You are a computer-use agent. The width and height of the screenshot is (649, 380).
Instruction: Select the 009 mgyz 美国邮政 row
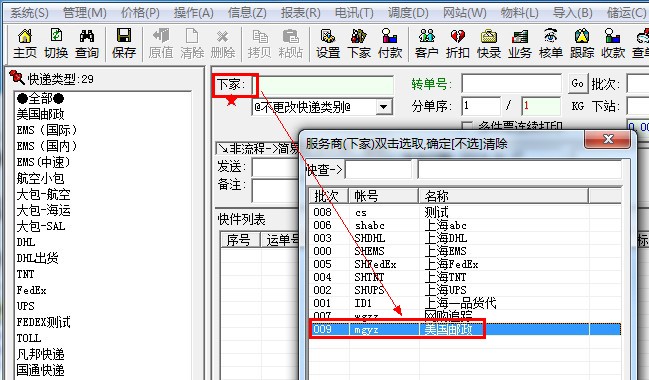[x=465, y=329]
